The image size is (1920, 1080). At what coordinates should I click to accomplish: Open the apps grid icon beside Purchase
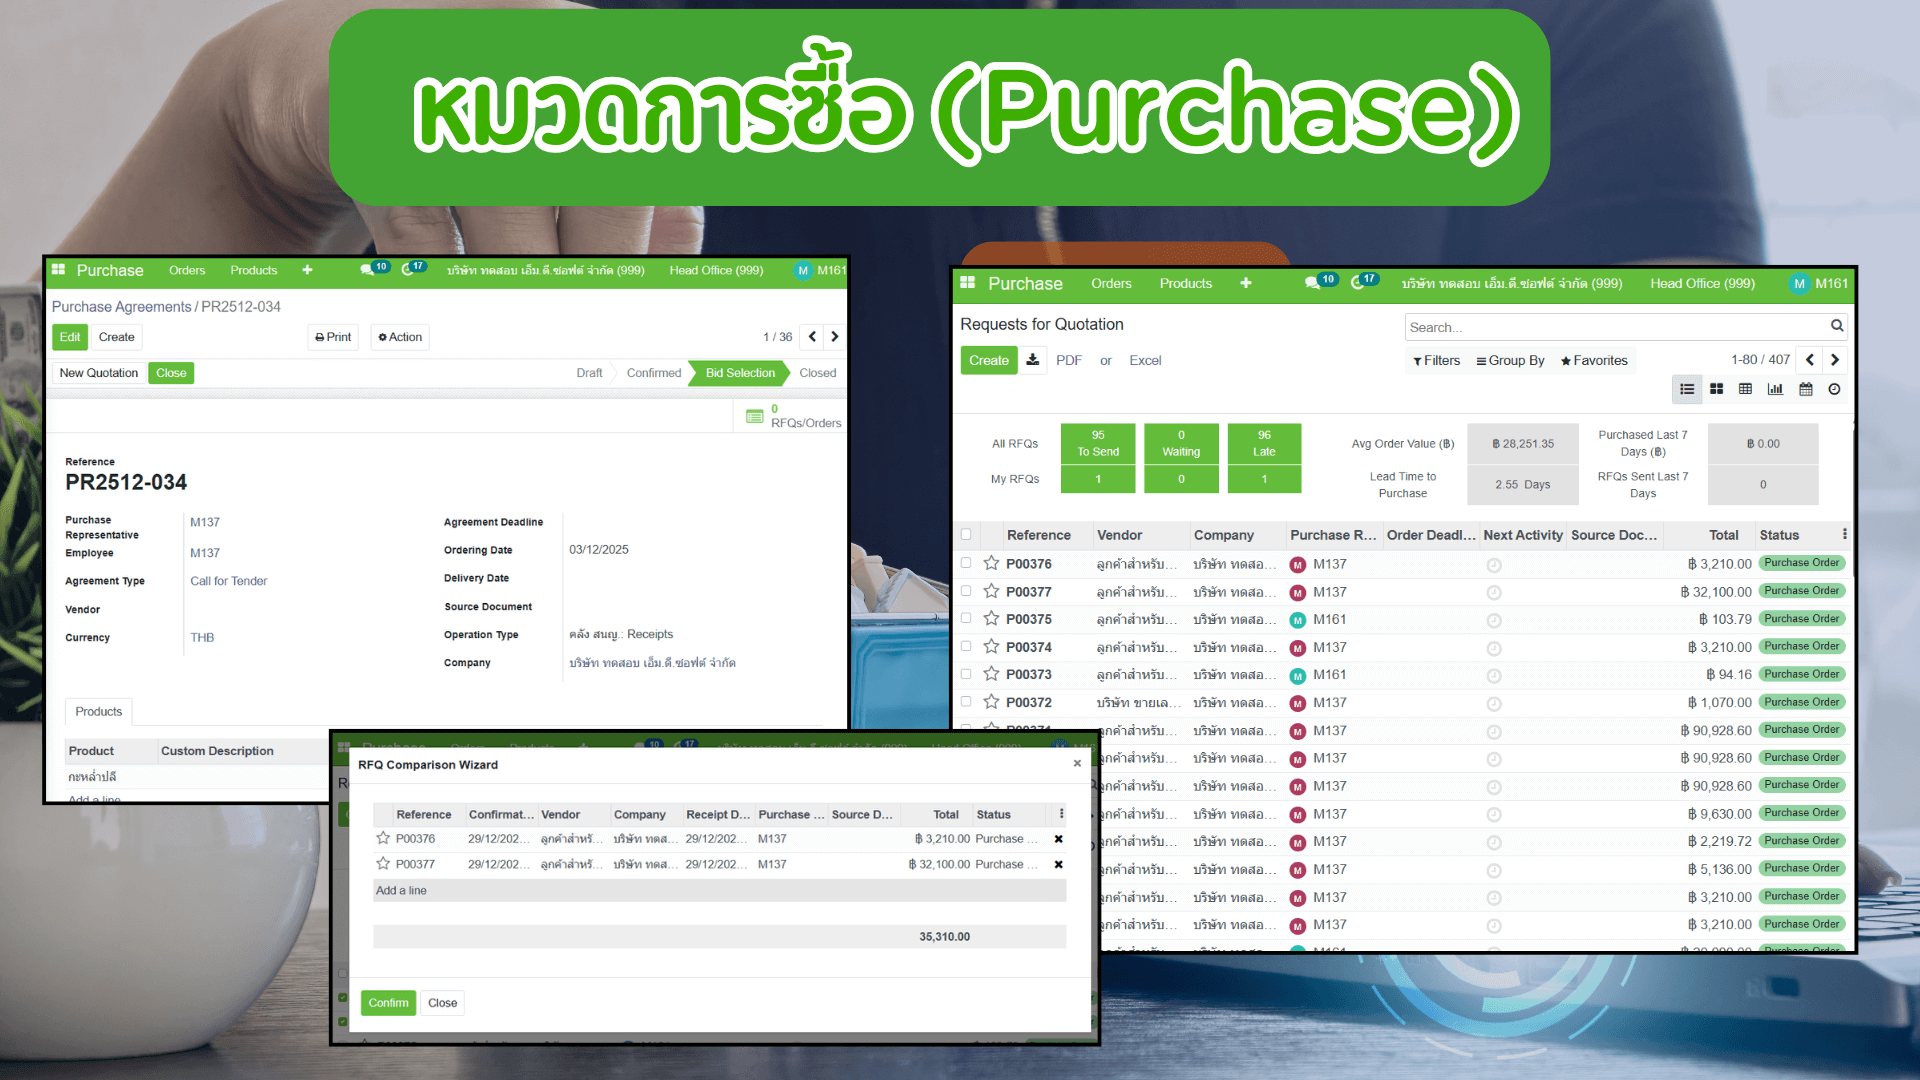click(966, 283)
